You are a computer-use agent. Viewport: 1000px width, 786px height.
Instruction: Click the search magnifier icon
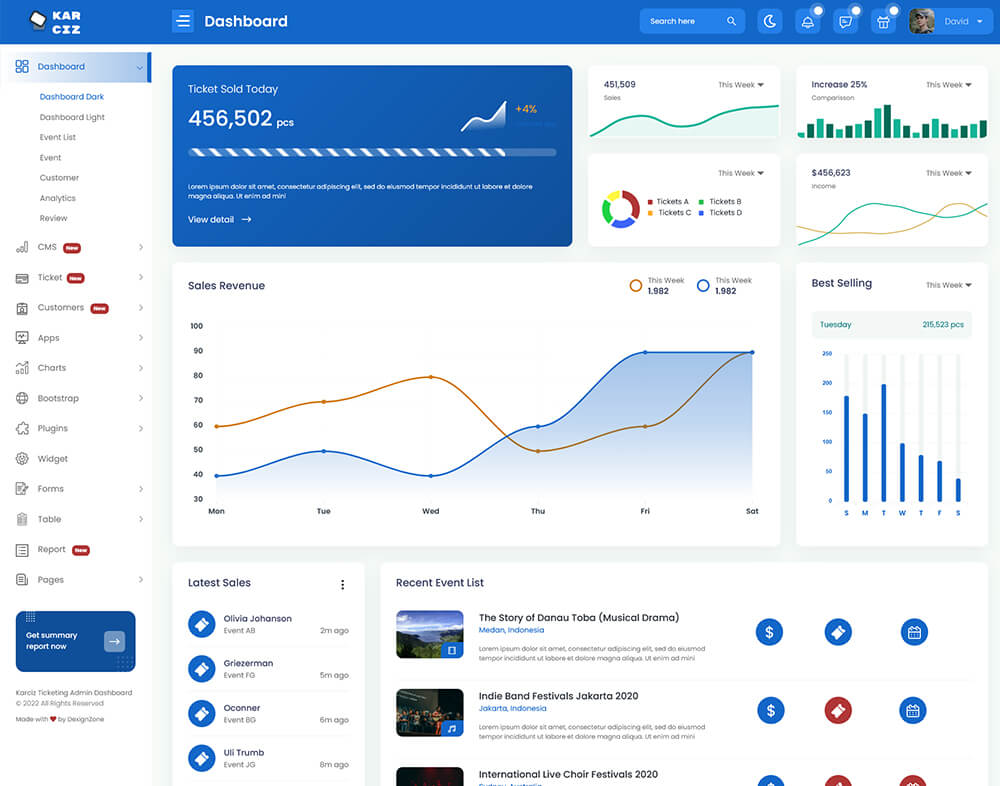tap(731, 21)
